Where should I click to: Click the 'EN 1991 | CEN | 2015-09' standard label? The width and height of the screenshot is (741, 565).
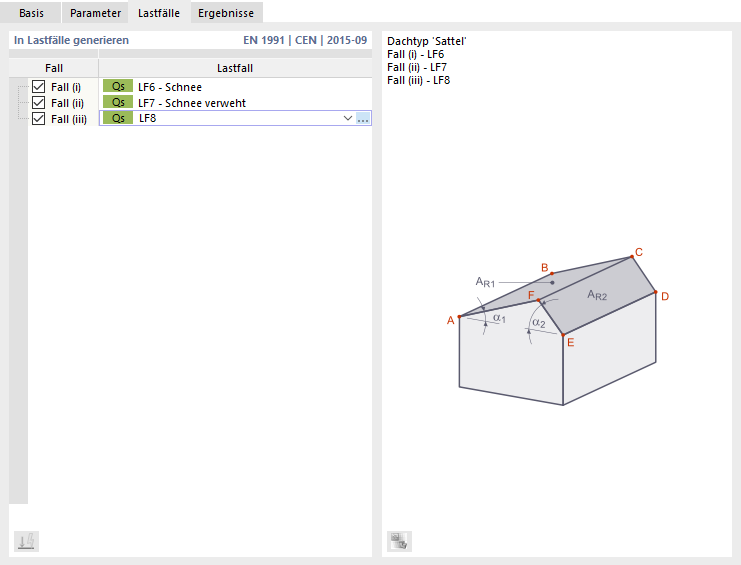tap(305, 40)
